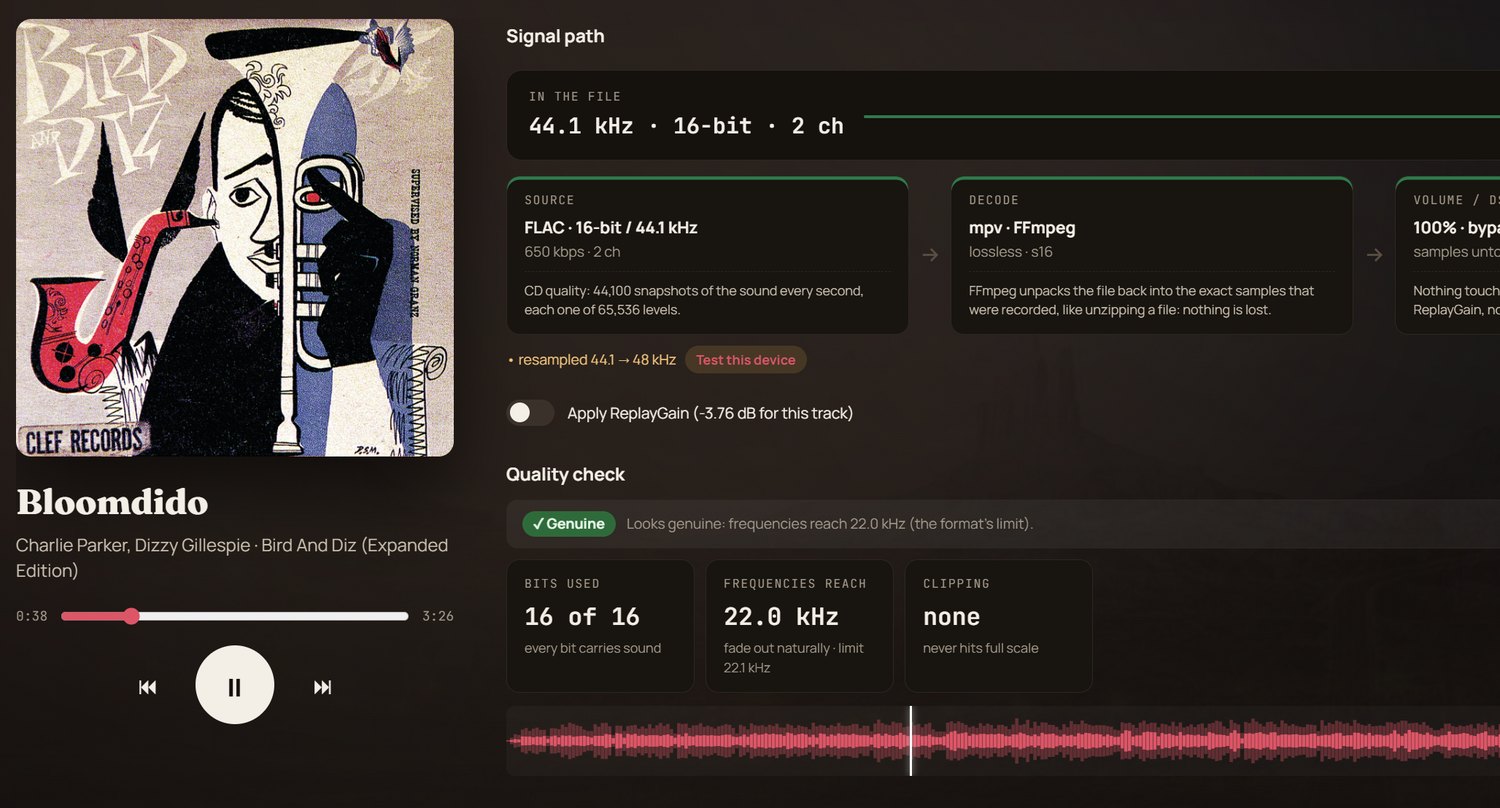Click the resampled 44.1 → 48 kHz notice
The height and width of the screenshot is (808, 1500).
point(592,360)
